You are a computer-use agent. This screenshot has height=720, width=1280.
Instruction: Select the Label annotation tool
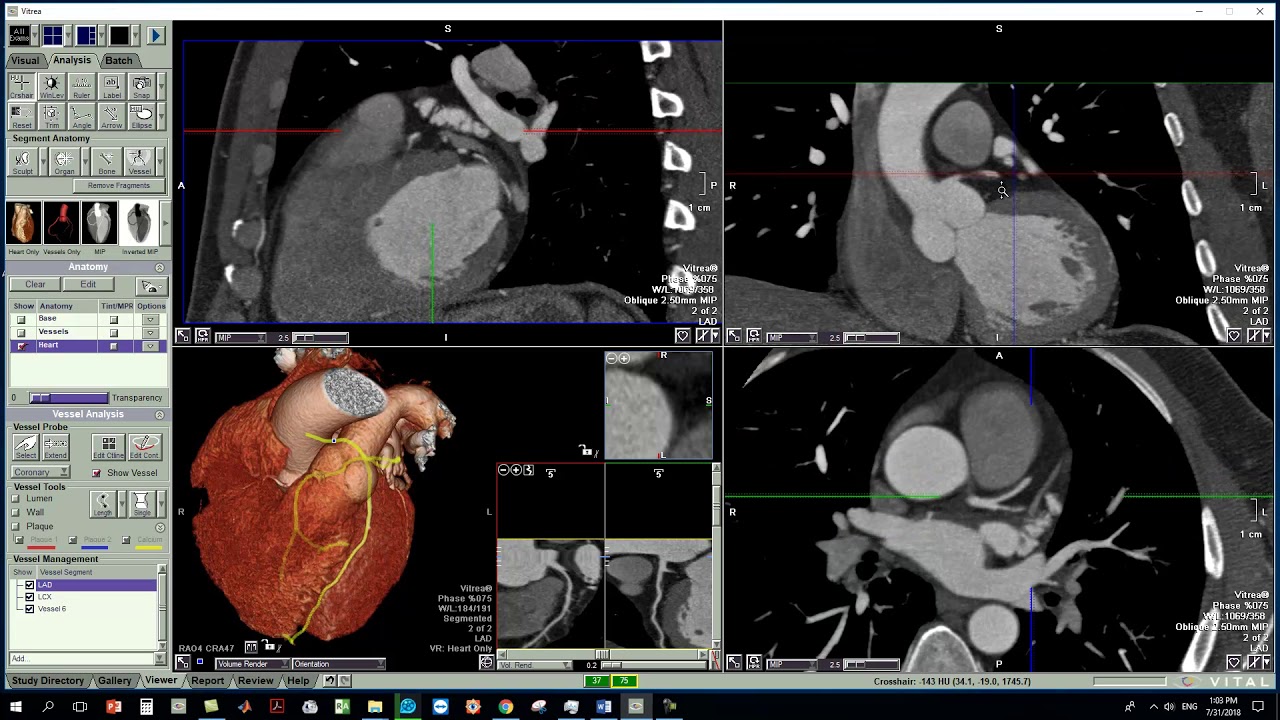111,86
